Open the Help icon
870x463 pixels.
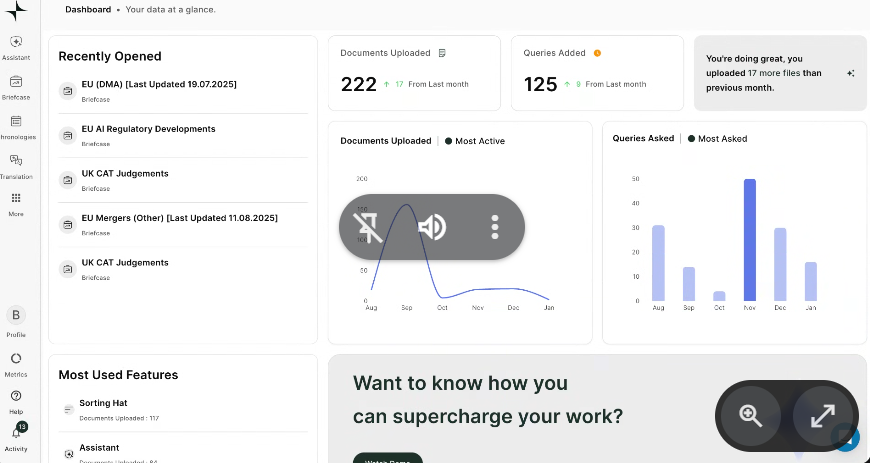point(16,396)
